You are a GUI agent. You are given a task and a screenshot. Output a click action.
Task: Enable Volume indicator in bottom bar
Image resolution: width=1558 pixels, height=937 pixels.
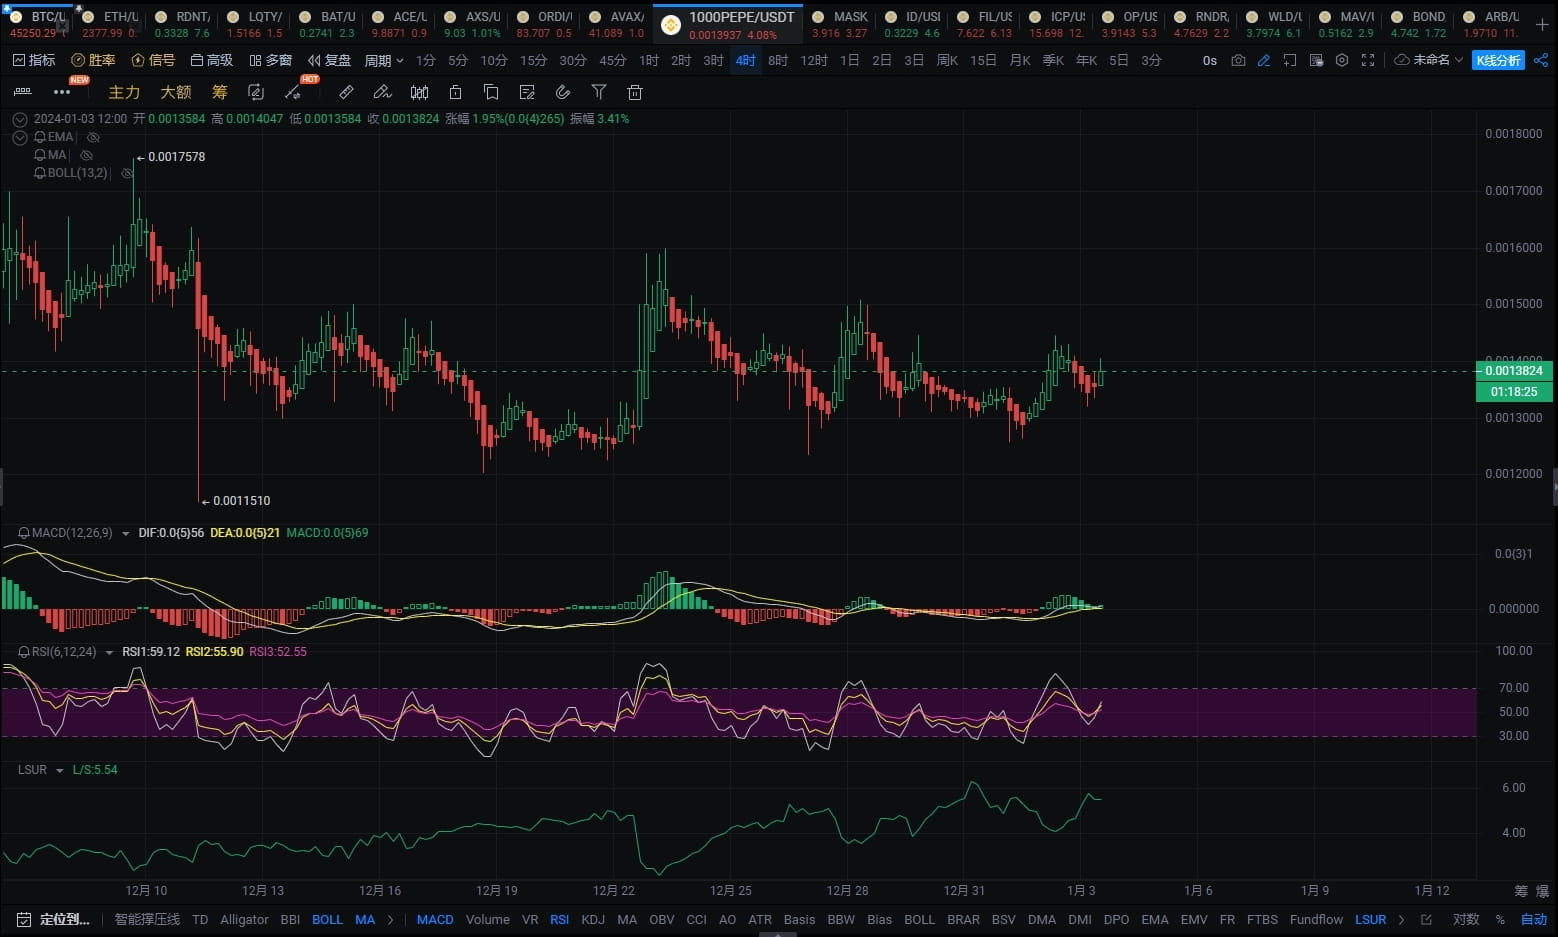pyautogui.click(x=487, y=919)
